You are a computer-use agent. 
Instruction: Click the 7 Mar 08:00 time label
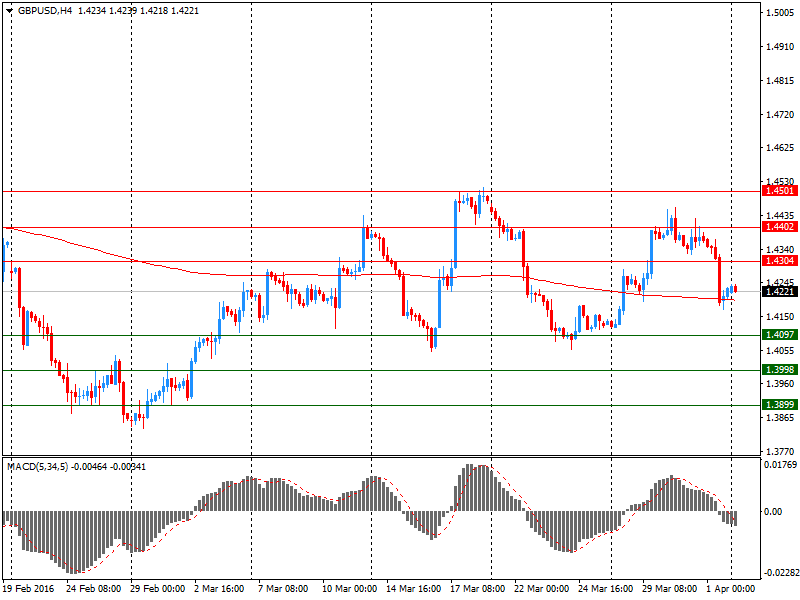283,589
